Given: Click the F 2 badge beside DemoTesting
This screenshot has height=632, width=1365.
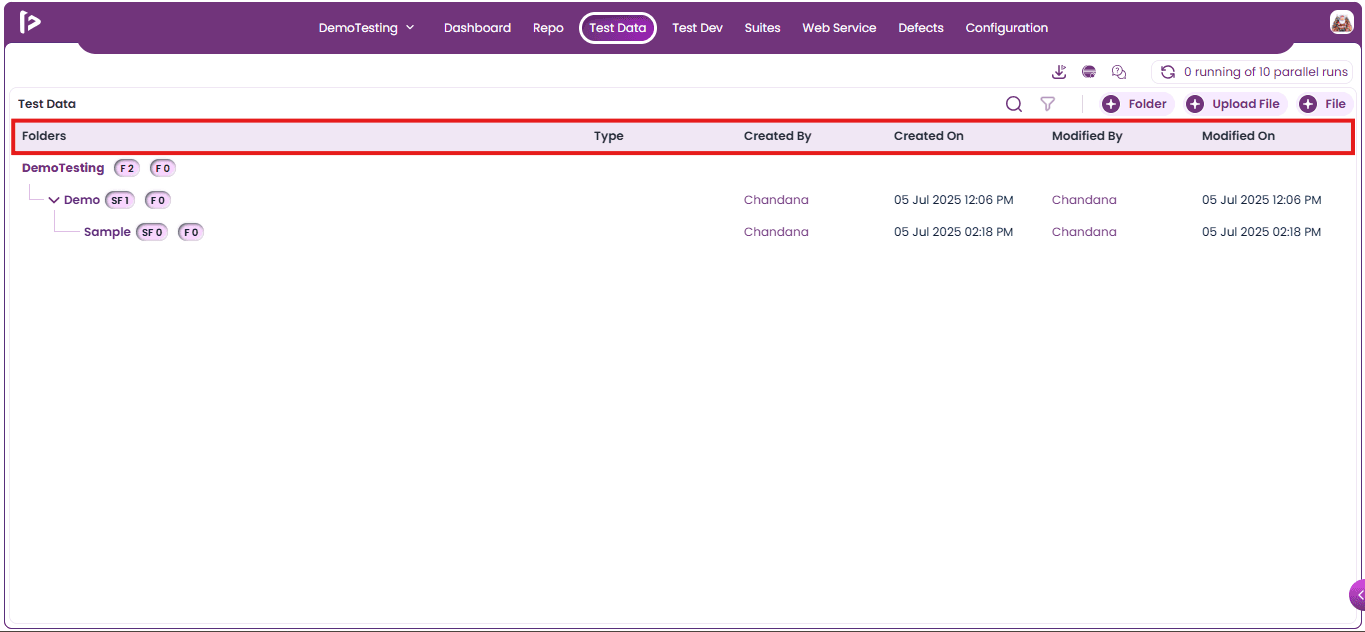Looking at the screenshot, I should pyautogui.click(x=127, y=168).
